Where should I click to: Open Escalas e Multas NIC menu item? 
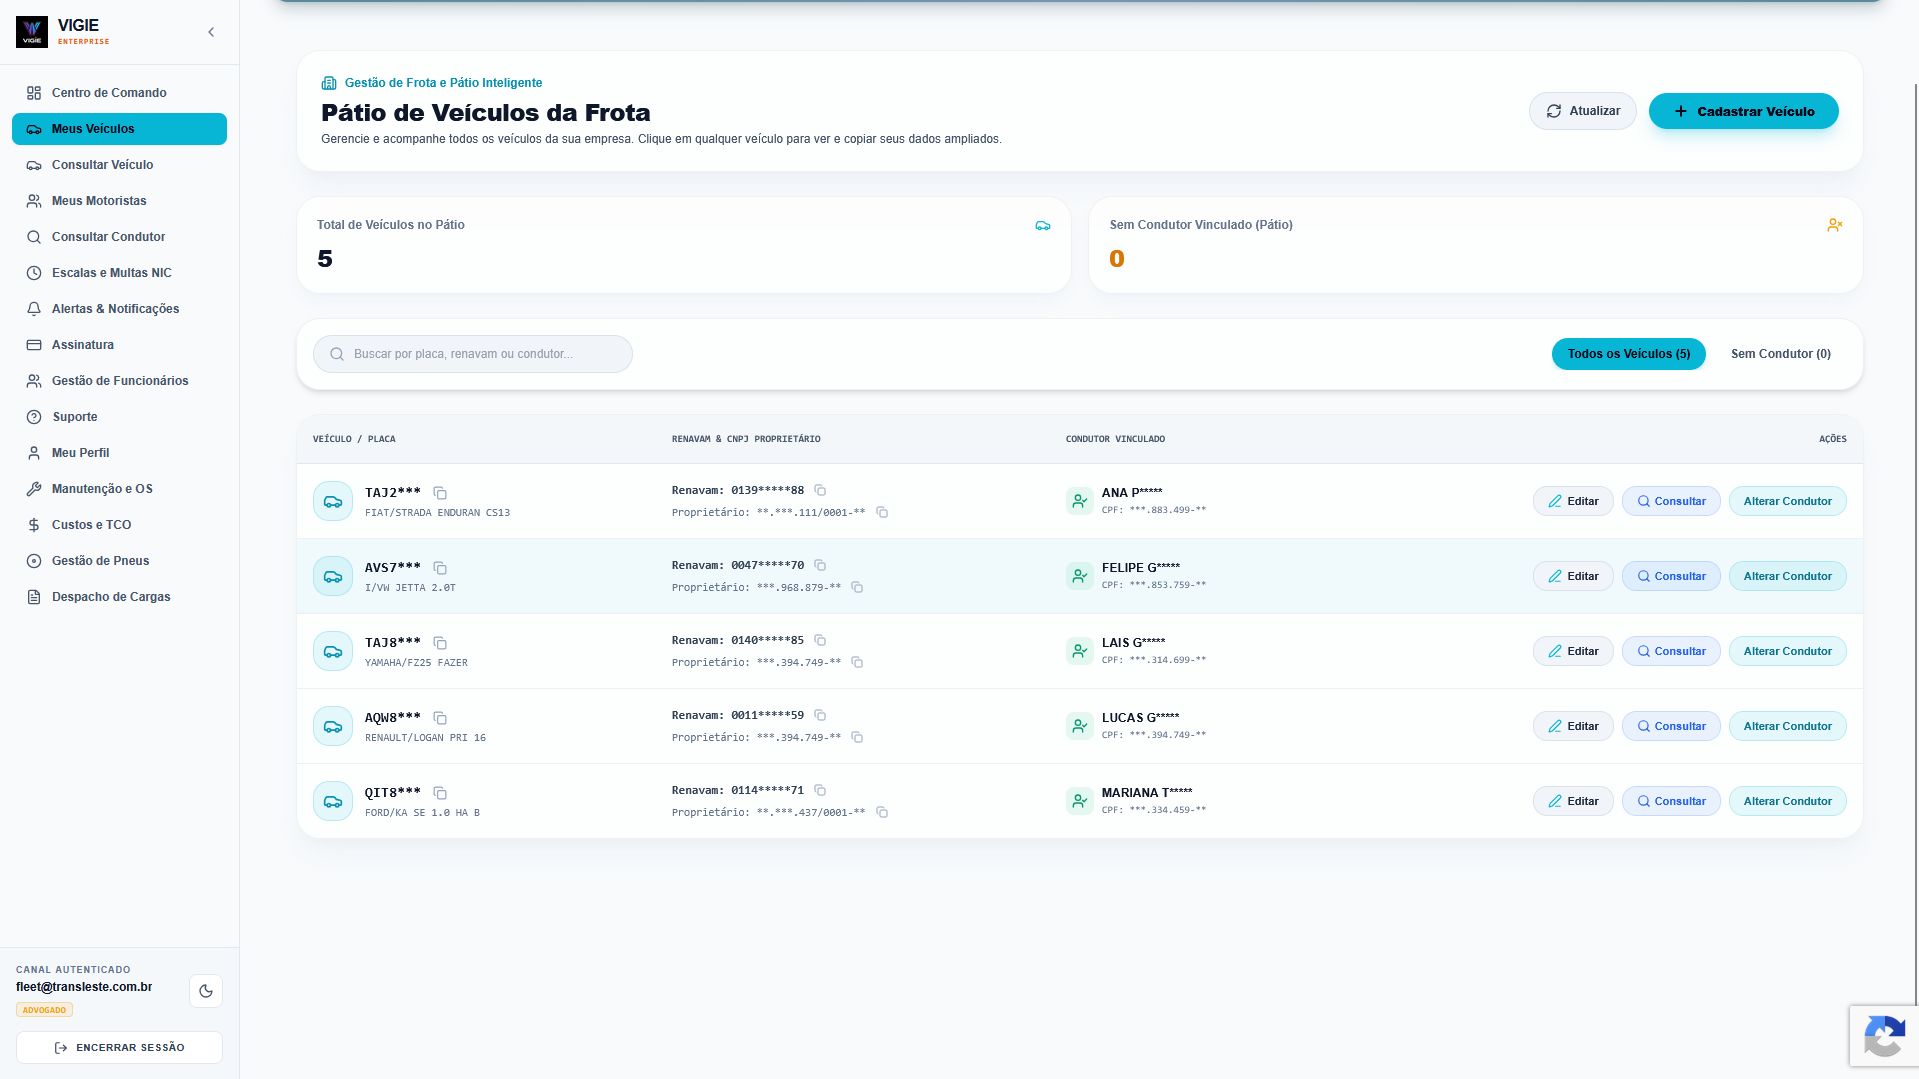119,273
